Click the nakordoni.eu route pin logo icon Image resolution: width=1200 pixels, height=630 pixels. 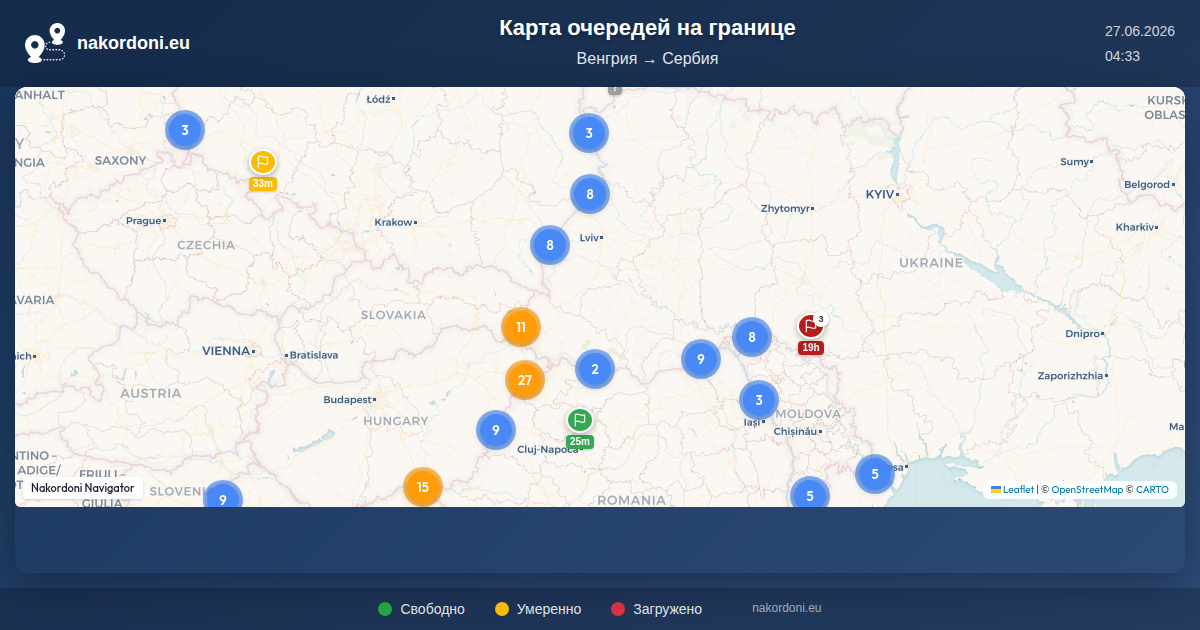click(x=45, y=43)
